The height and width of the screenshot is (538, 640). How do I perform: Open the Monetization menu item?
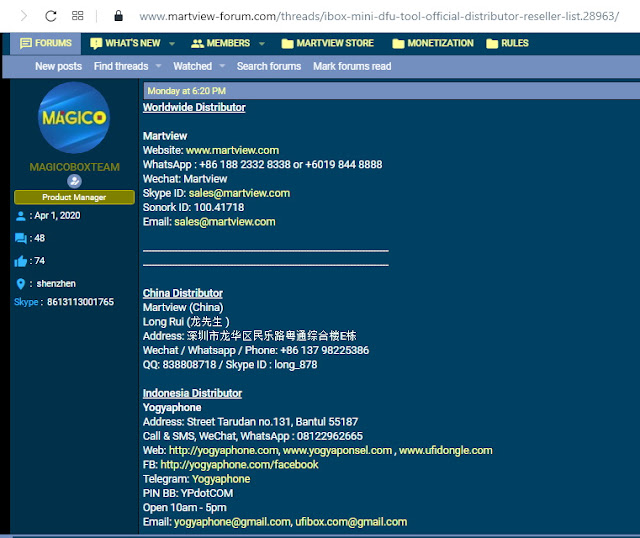click(433, 43)
